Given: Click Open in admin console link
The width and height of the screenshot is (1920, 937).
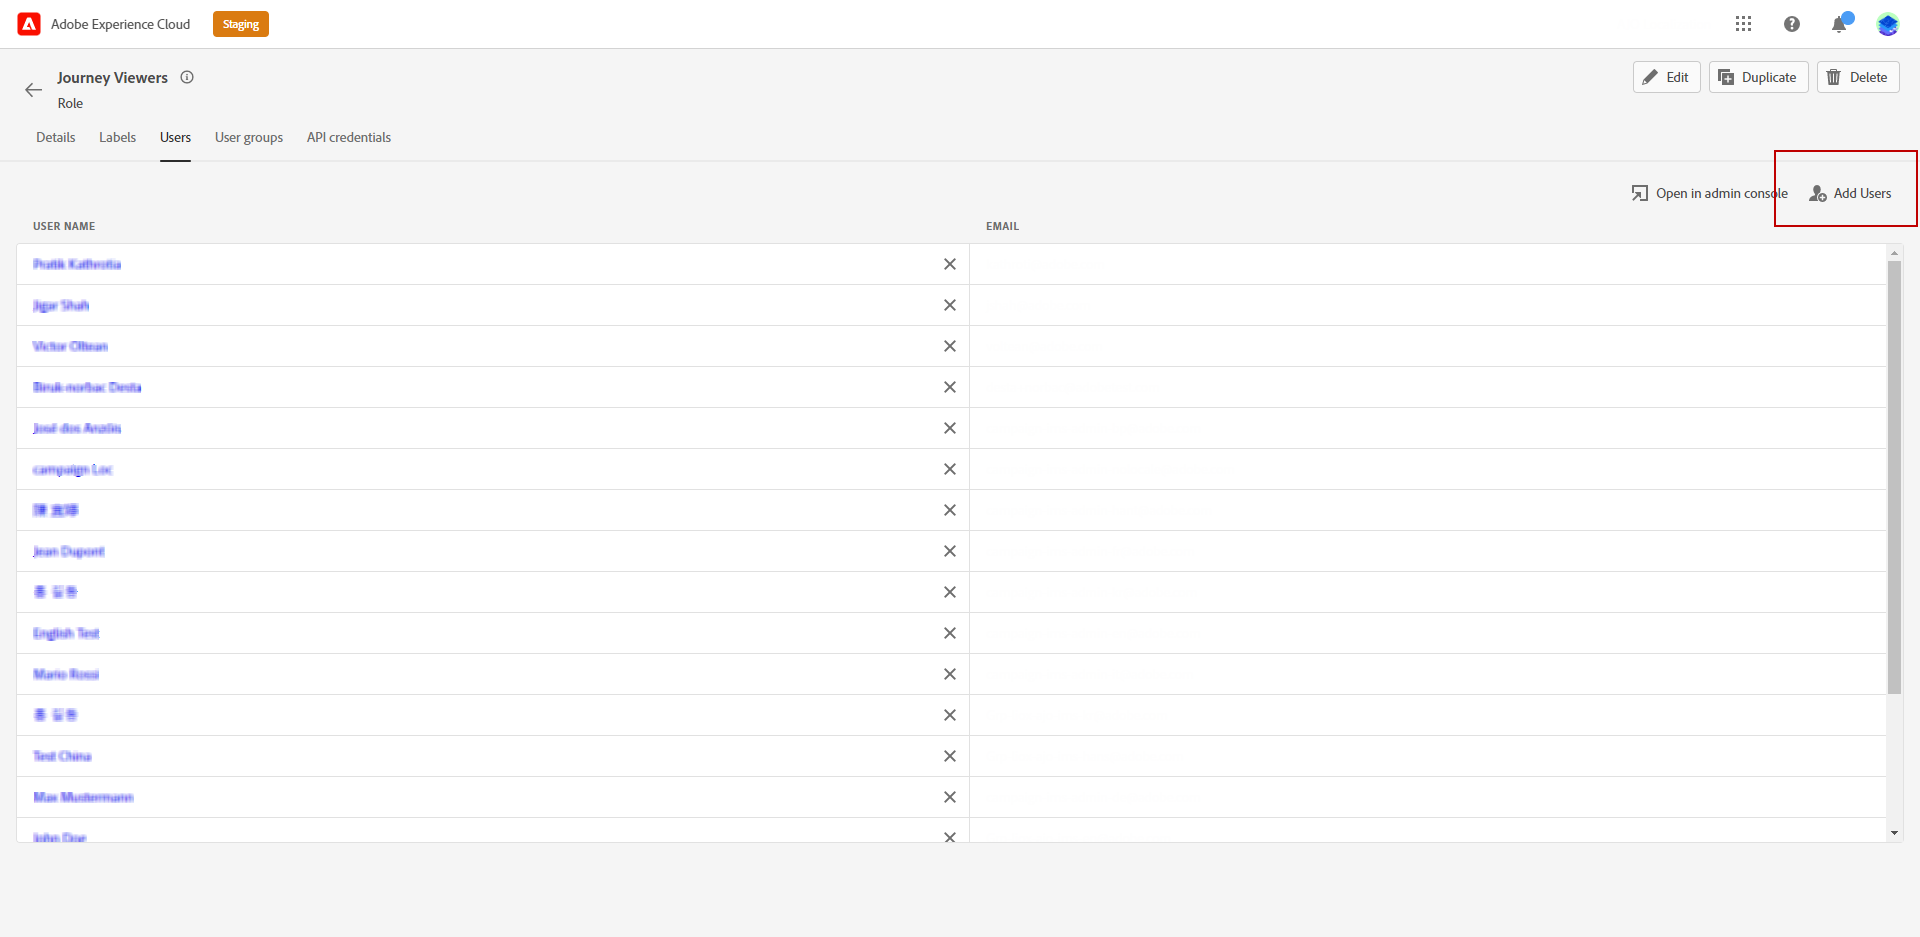Looking at the screenshot, I should 1709,193.
